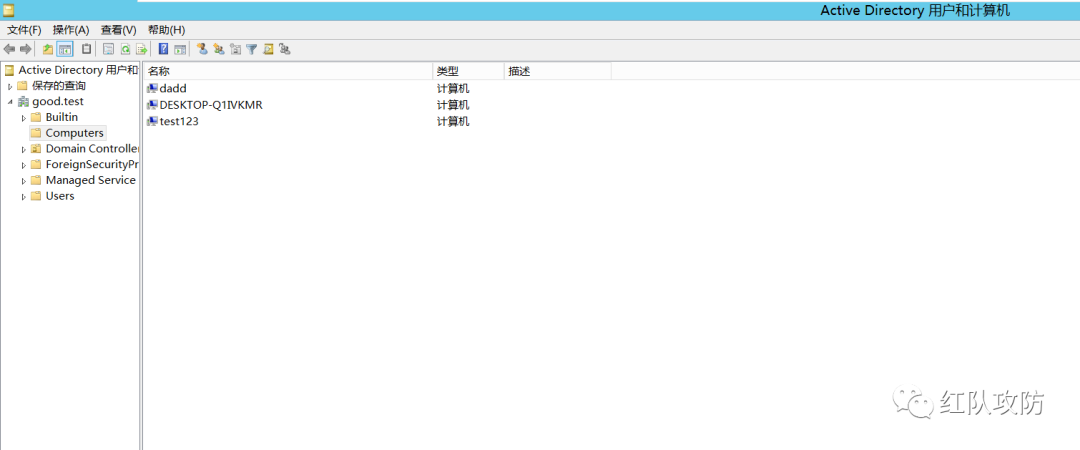Expand the Users node arrow
The height and width of the screenshot is (450, 1080).
click(23, 196)
